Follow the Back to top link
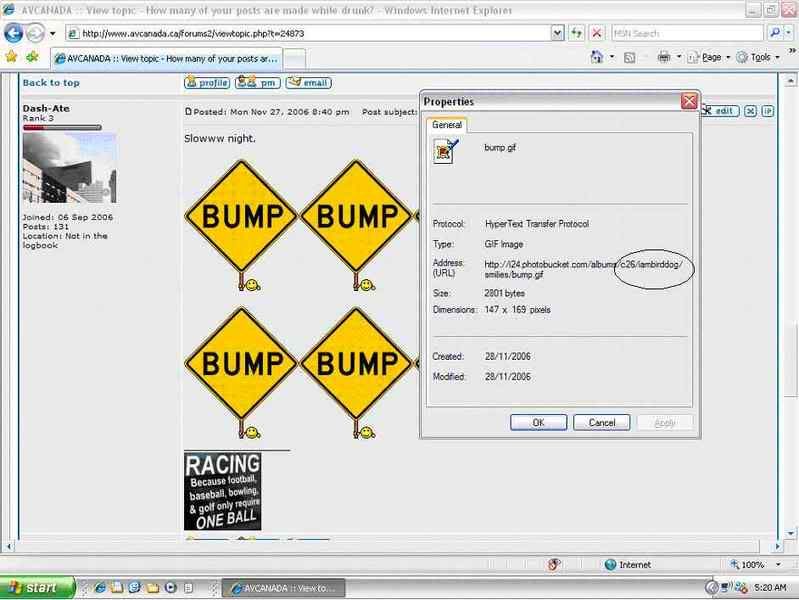Viewport: 799px width, 600px height. (51, 83)
